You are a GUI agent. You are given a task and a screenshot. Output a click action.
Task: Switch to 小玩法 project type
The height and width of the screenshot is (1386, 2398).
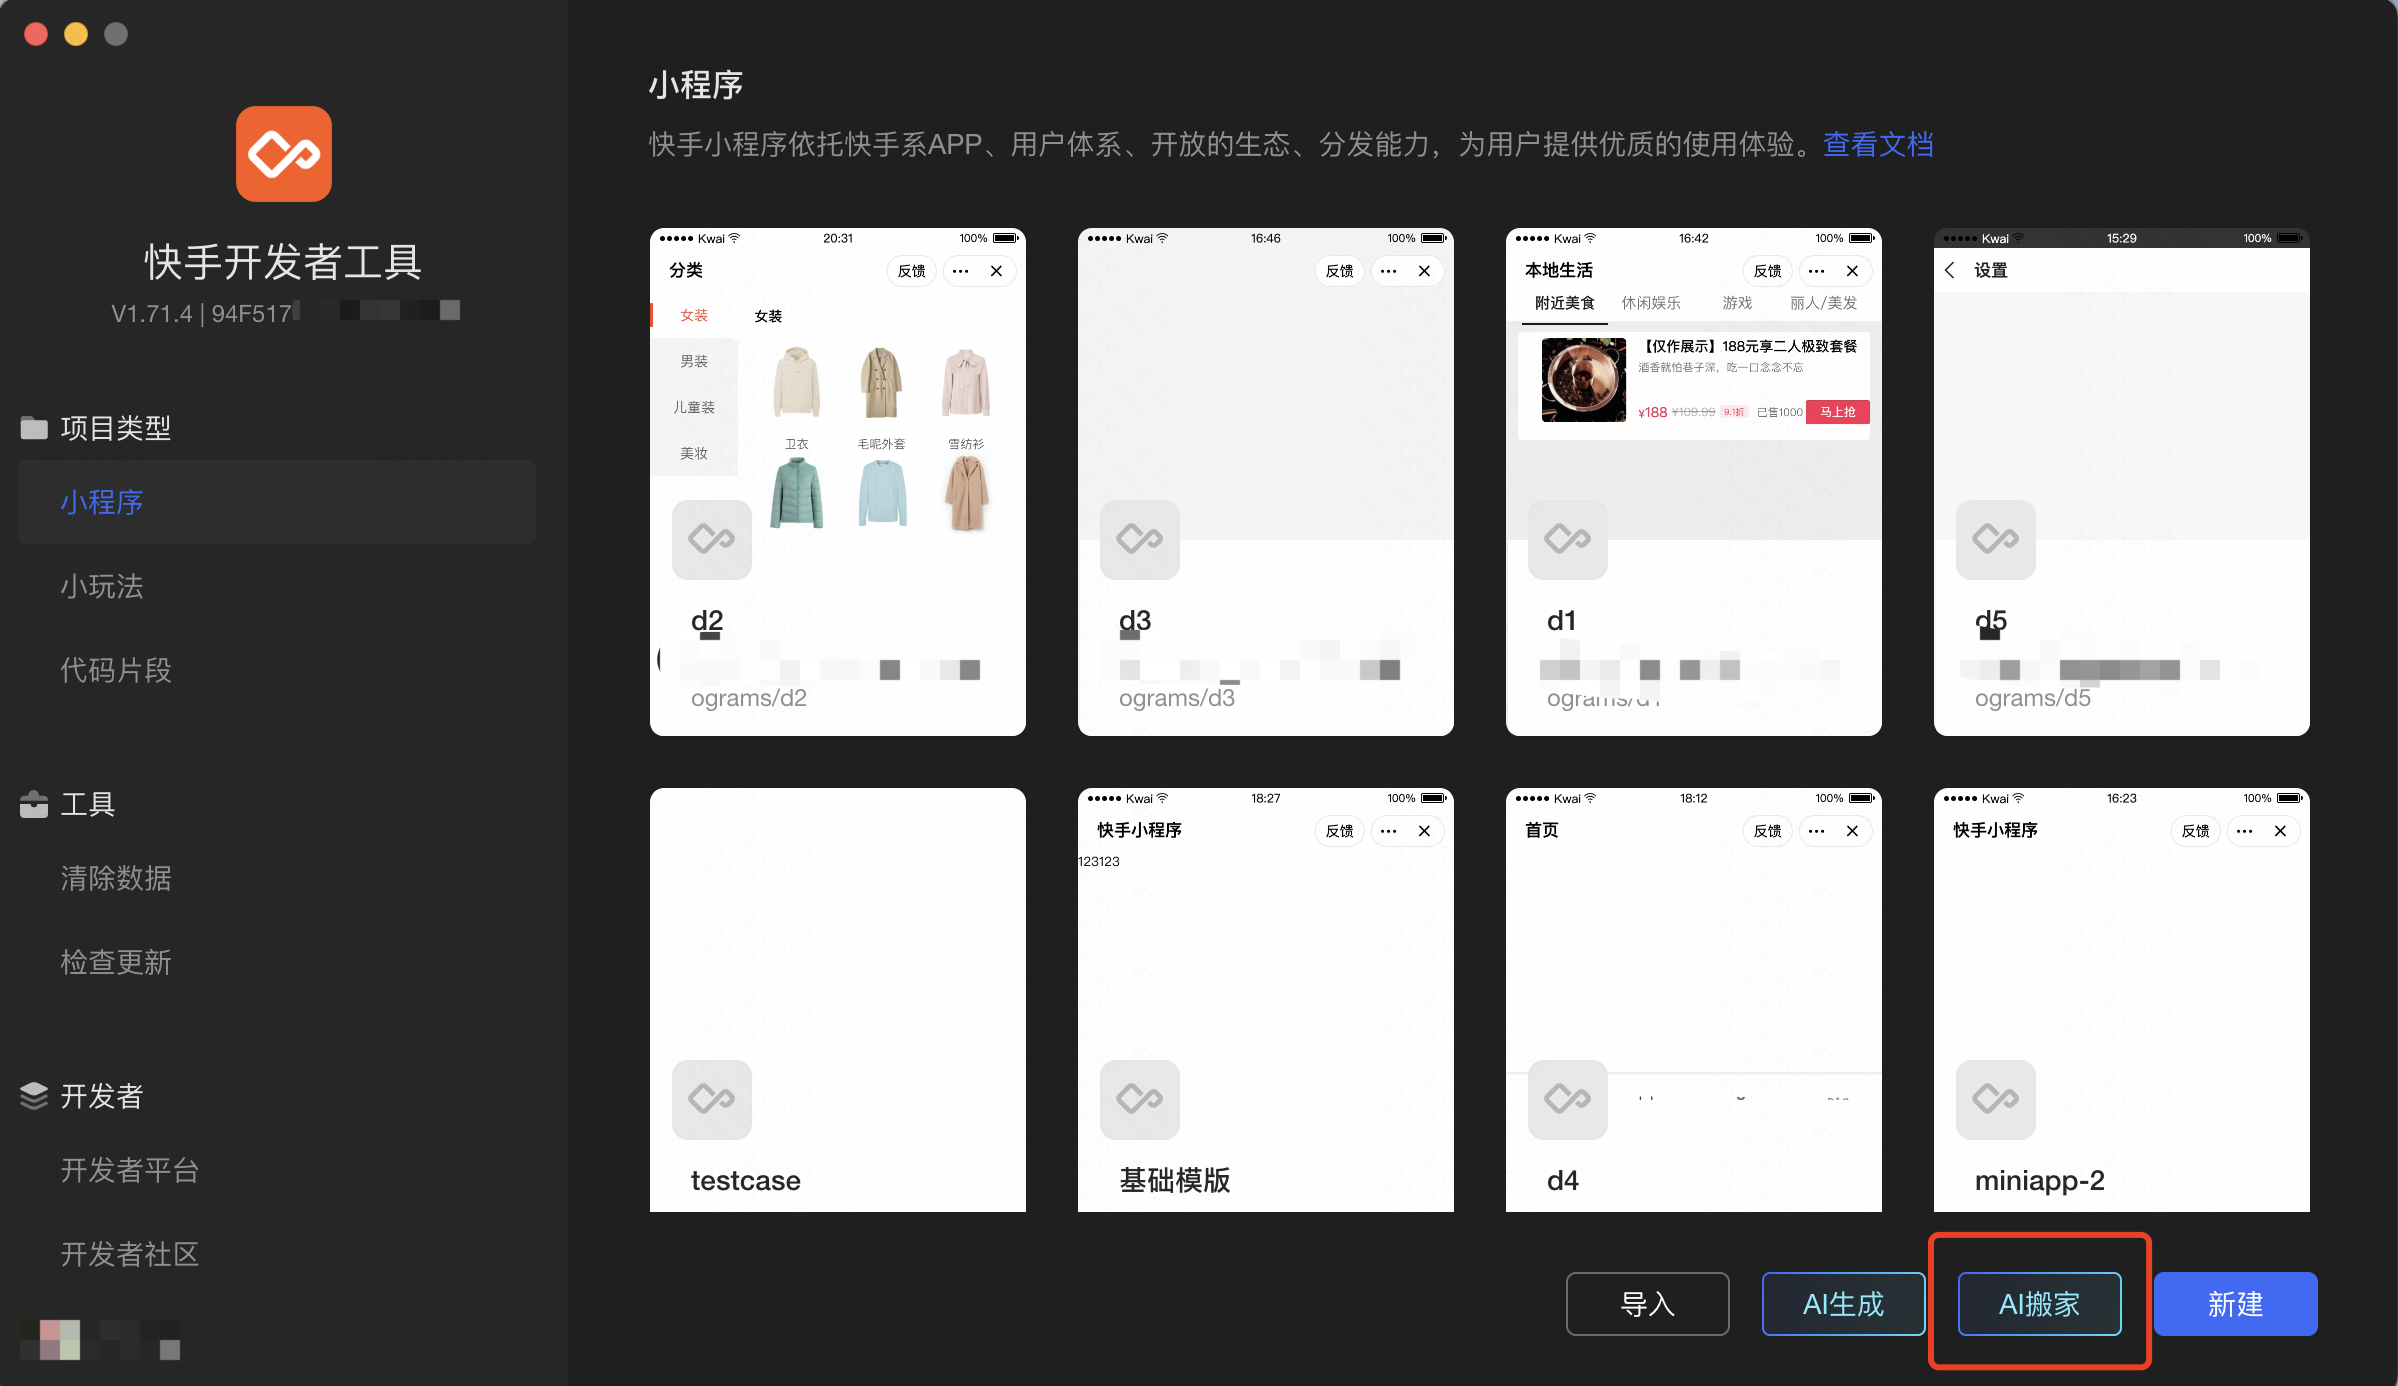point(102,586)
